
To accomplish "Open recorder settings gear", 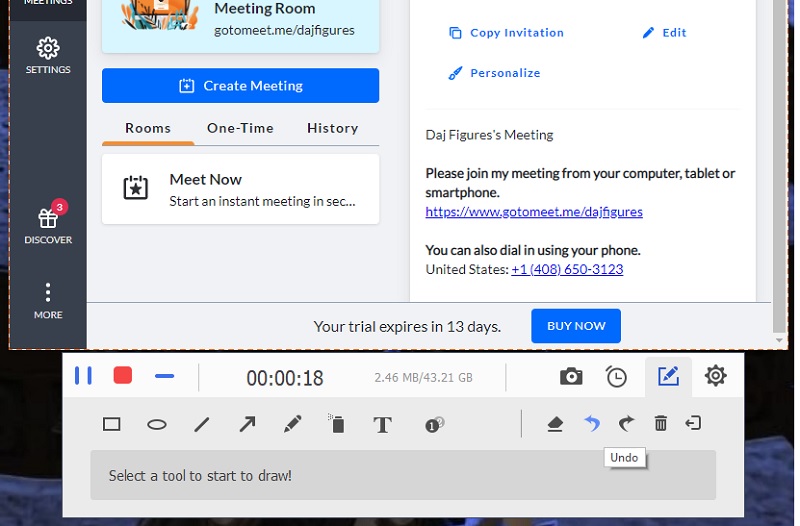I will click(715, 376).
